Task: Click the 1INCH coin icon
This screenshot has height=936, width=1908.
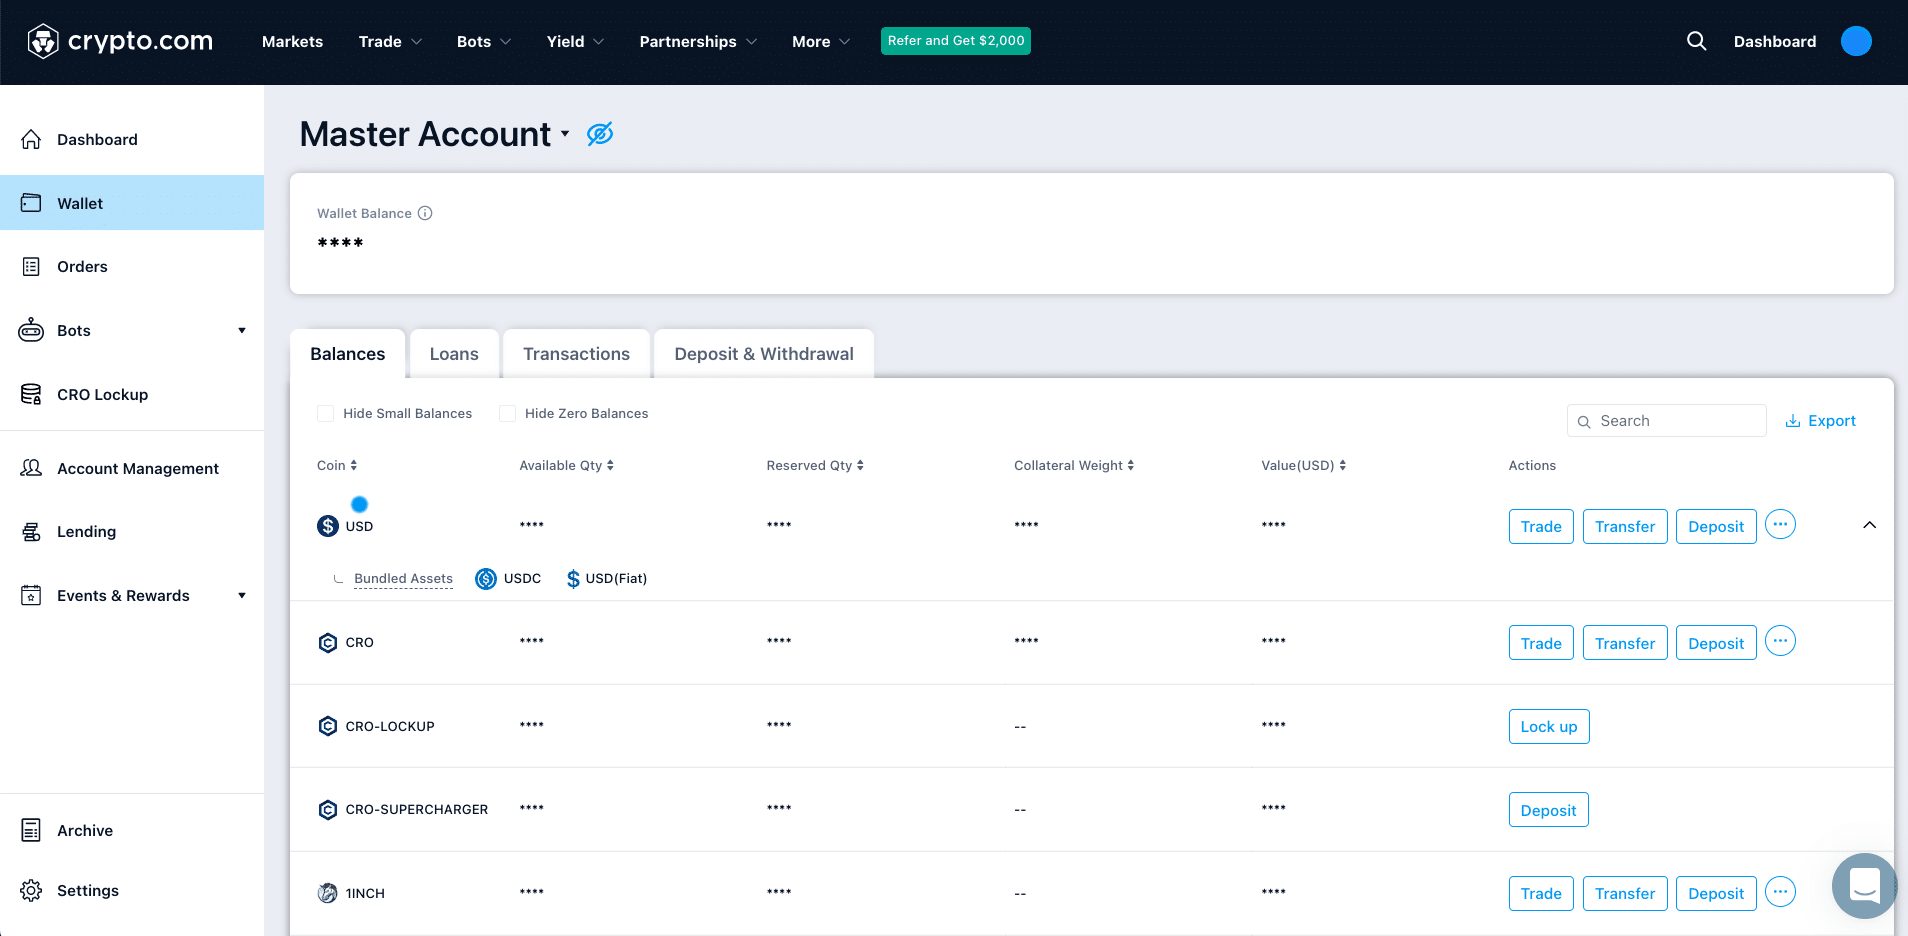Action: click(328, 893)
